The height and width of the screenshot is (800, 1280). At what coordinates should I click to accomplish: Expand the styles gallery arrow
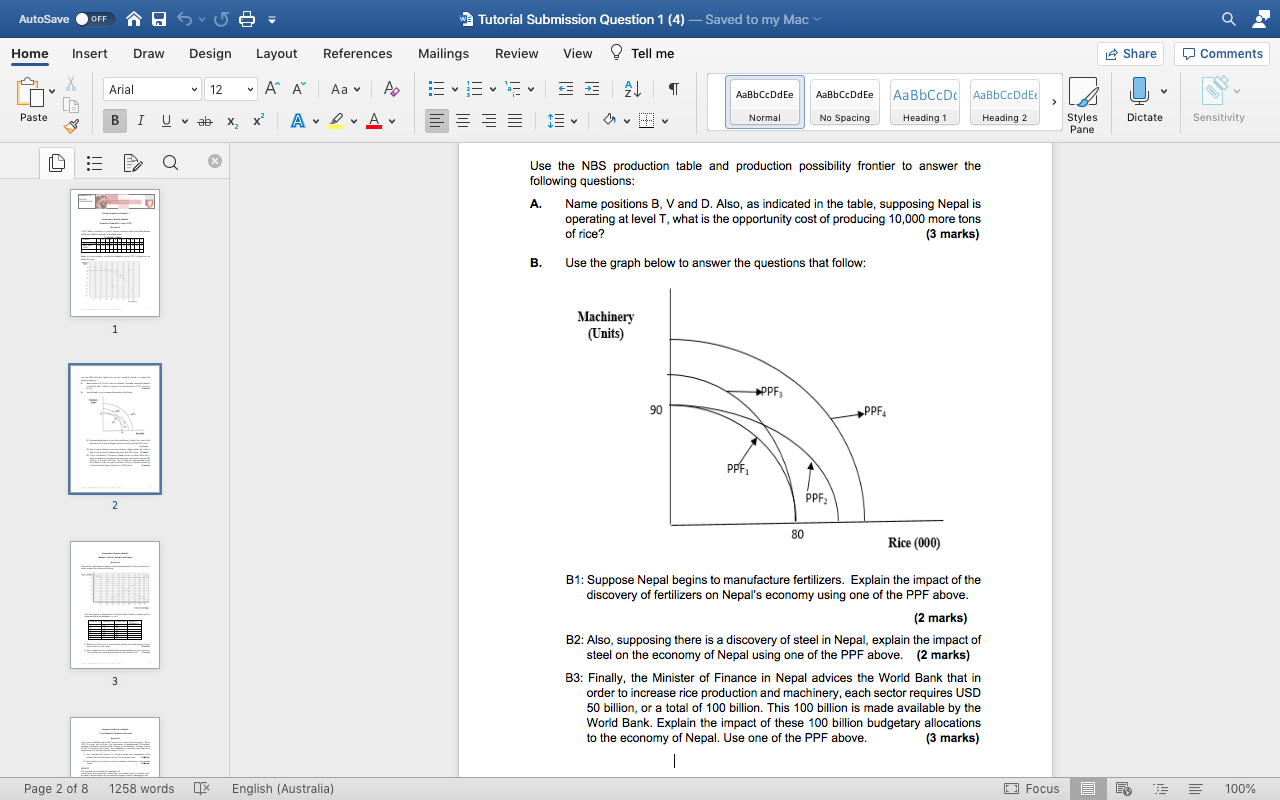coord(1054,102)
